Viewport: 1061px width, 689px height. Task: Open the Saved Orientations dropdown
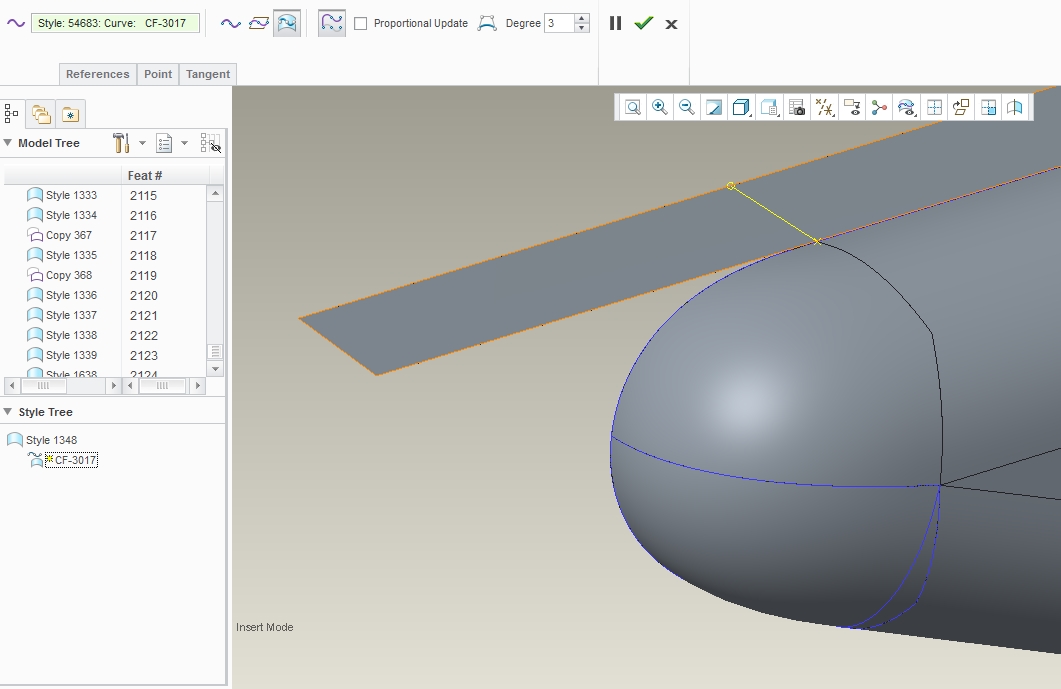tap(769, 108)
